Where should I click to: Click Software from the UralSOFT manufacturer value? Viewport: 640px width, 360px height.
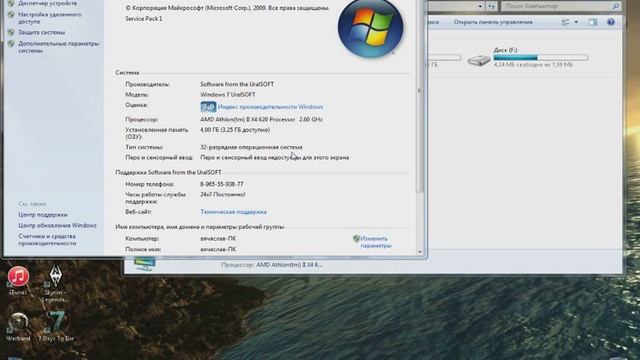coord(237,84)
